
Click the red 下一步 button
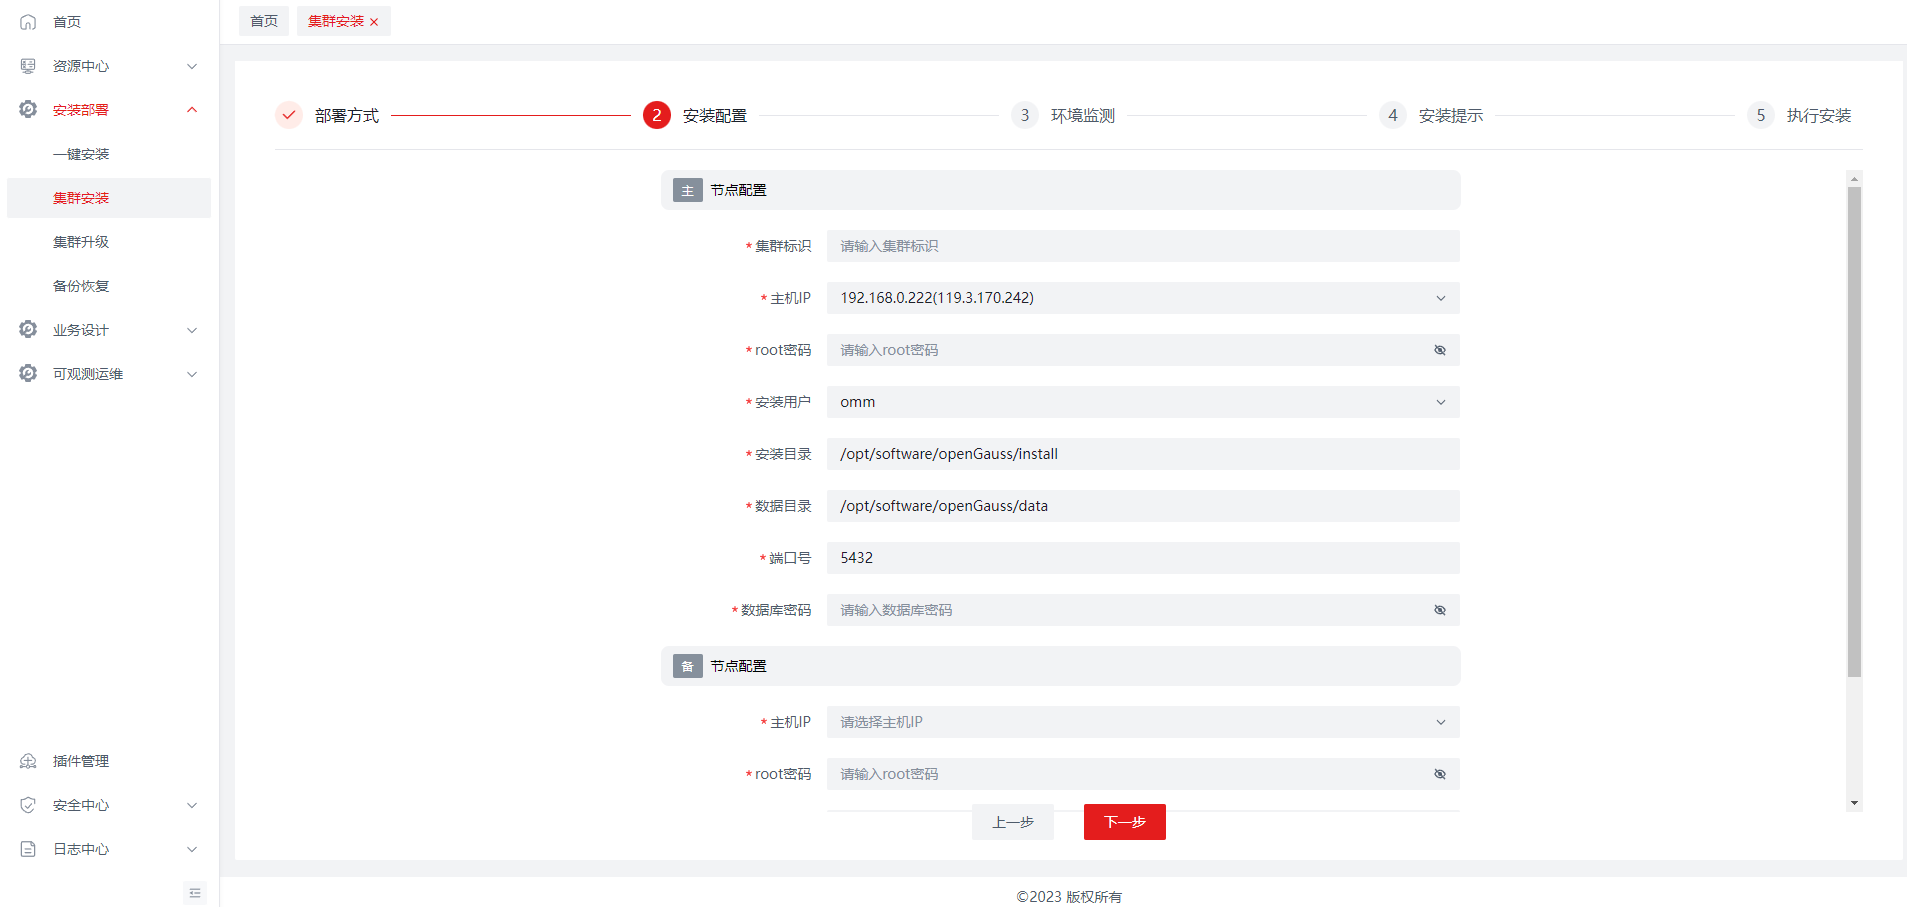[1124, 822]
